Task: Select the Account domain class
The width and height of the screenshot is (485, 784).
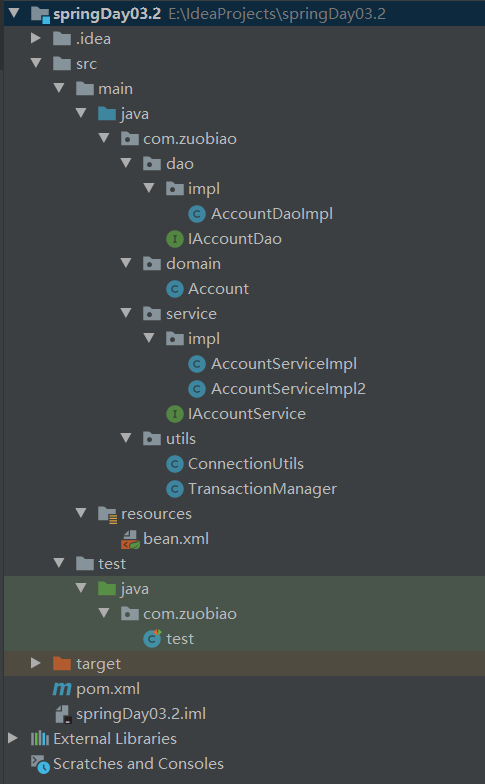Action: [218, 289]
